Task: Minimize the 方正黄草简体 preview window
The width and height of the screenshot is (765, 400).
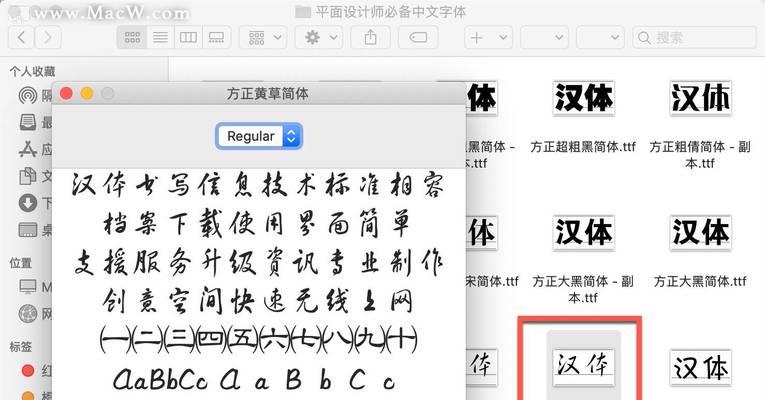Action: (87, 93)
